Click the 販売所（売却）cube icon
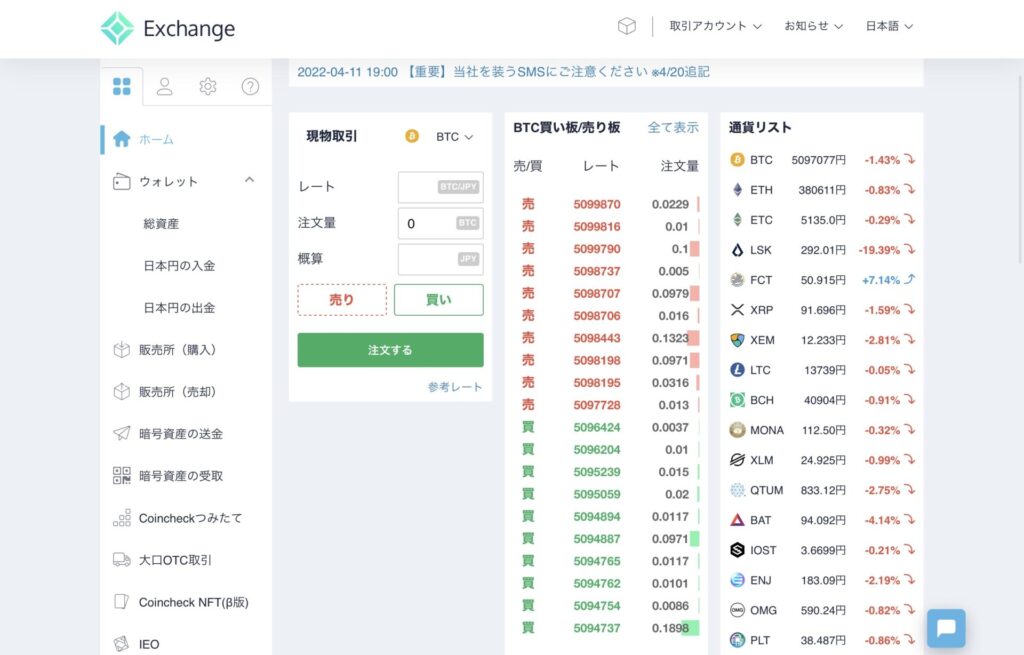Screen dimensions: 1024x655 coord(121,391)
